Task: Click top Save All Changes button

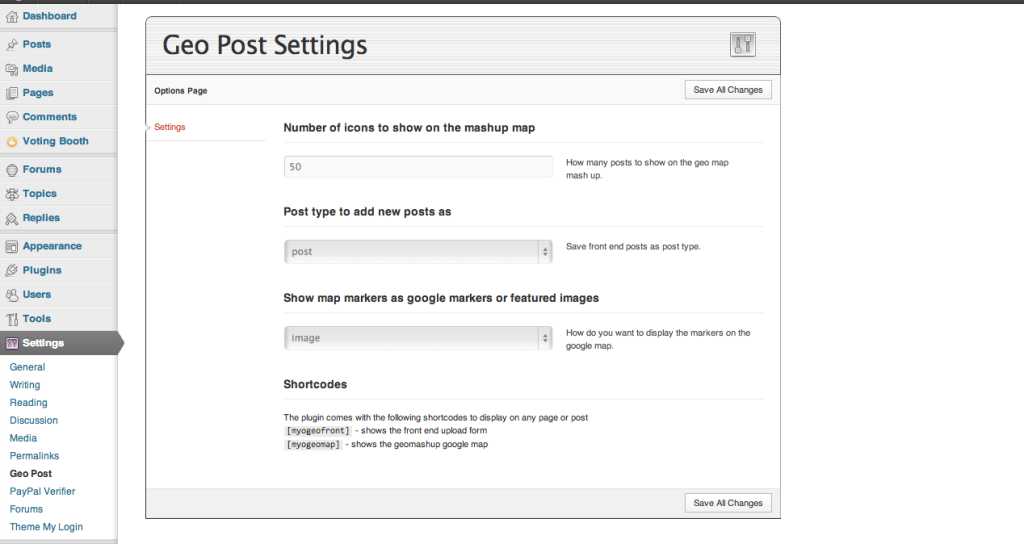Action: click(x=728, y=90)
